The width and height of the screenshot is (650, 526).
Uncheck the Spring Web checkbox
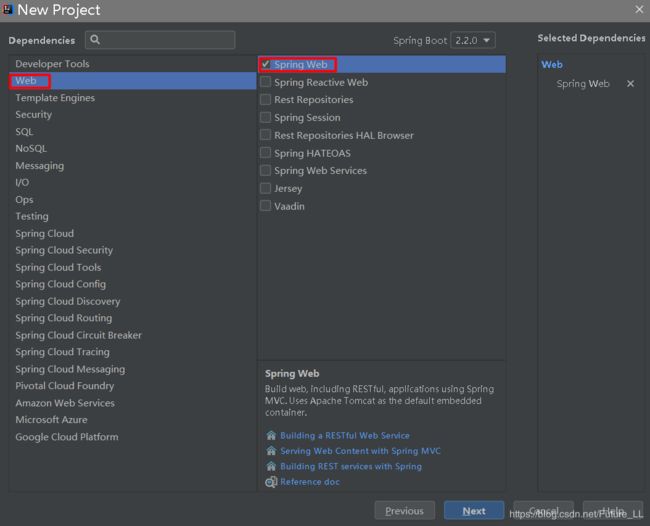pos(265,64)
